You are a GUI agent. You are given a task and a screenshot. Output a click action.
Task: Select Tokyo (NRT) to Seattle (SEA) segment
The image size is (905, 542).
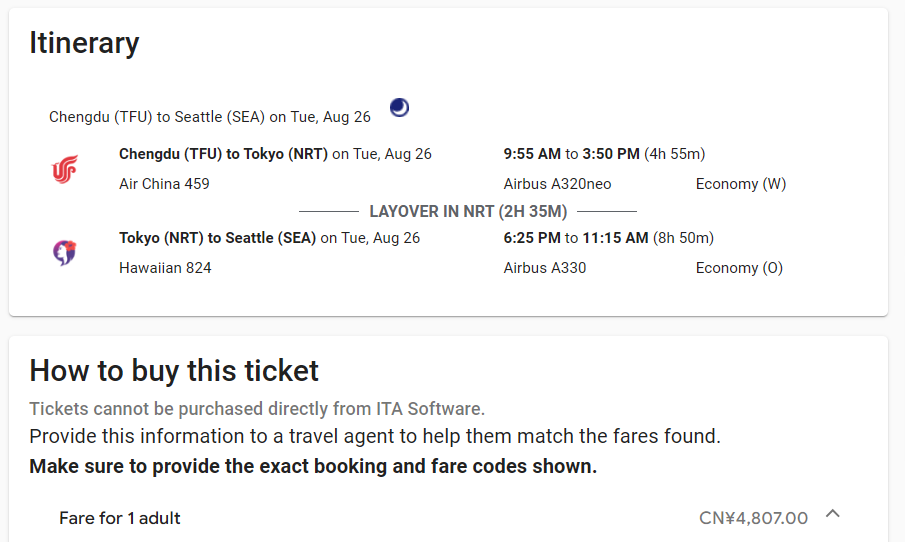(218, 238)
